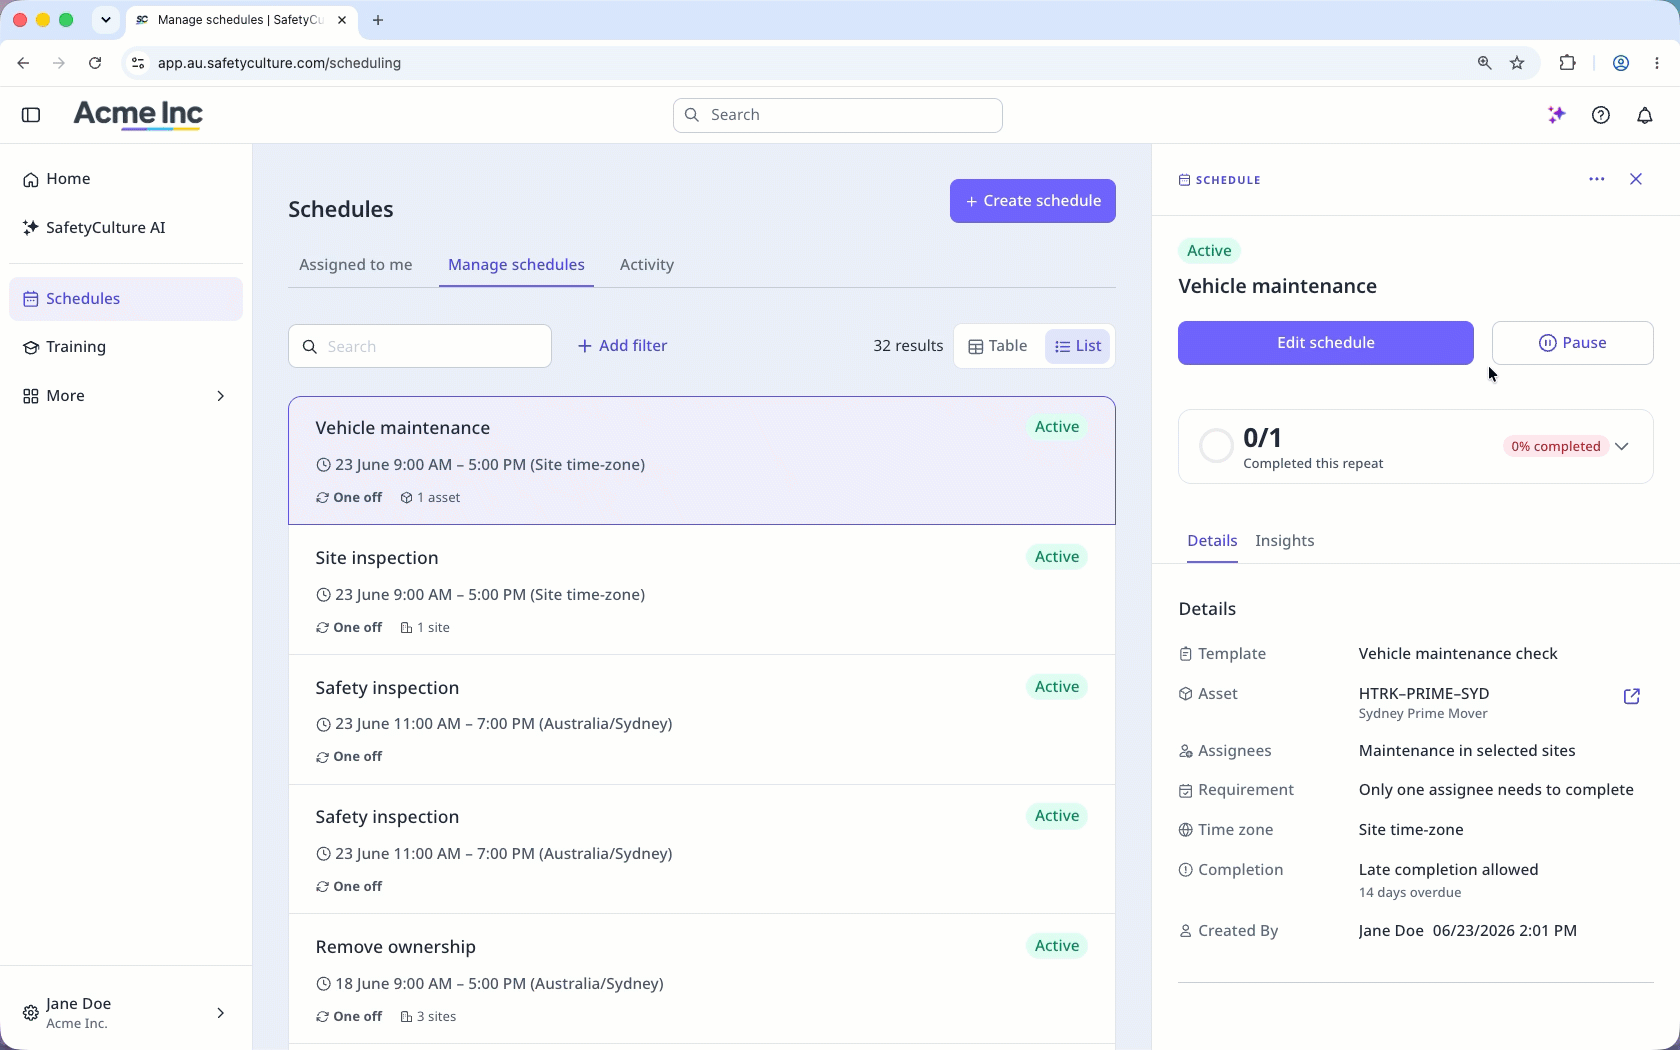Click the Create schedule button

click(x=1033, y=201)
